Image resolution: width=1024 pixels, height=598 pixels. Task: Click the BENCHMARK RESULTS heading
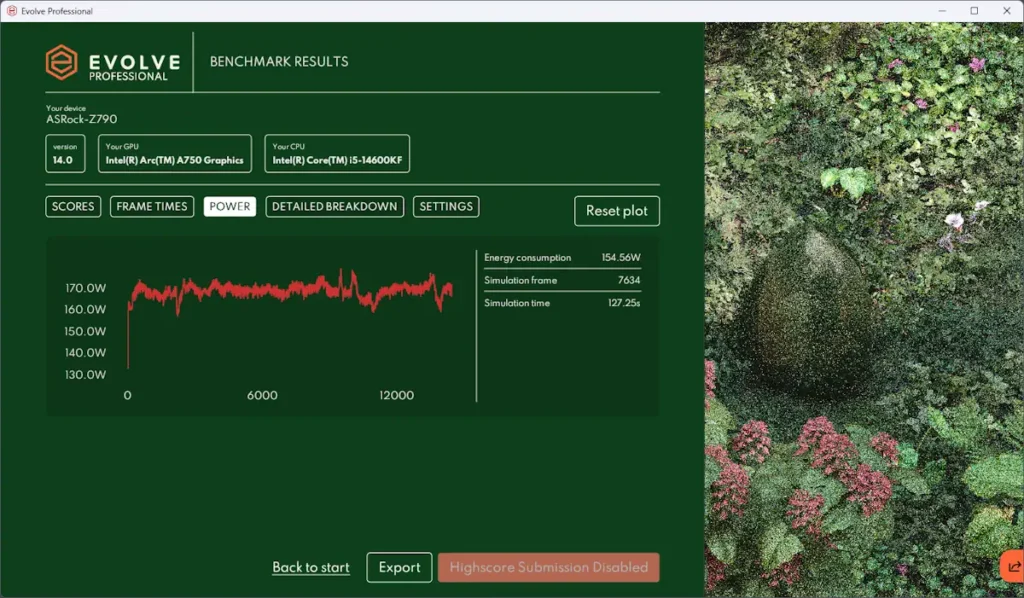(x=279, y=61)
